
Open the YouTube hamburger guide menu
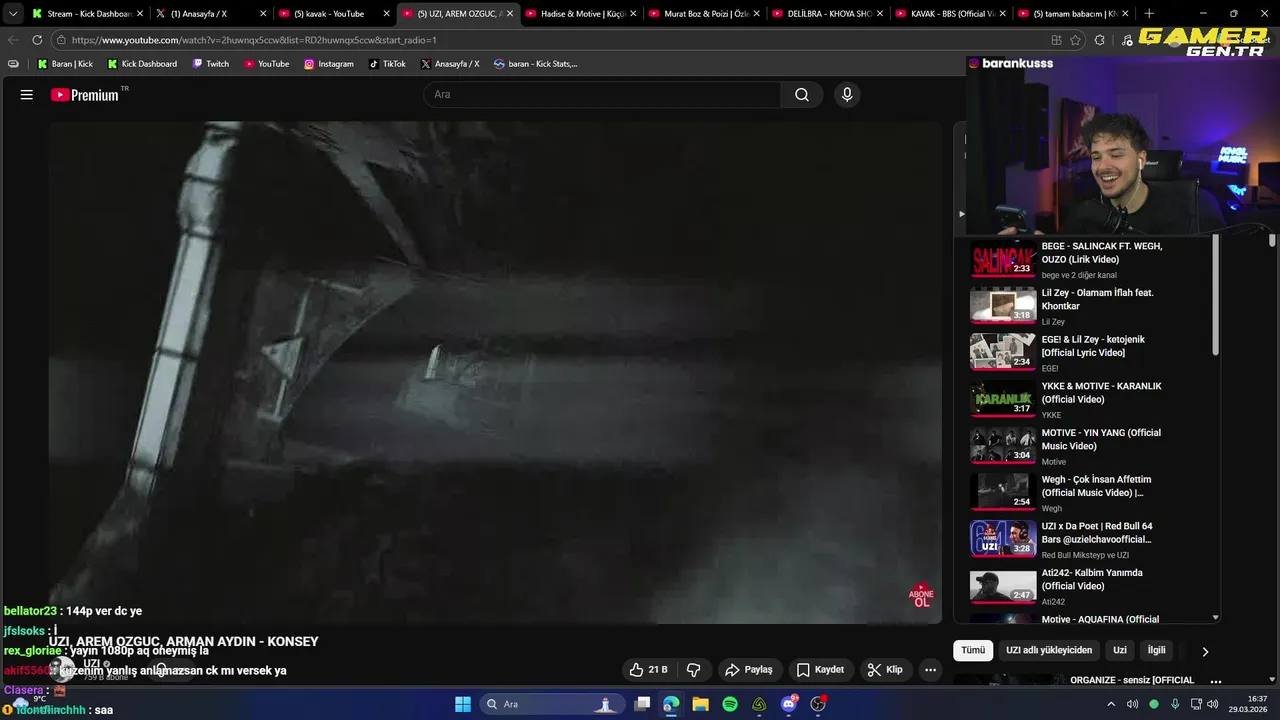[x=27, y=95]
